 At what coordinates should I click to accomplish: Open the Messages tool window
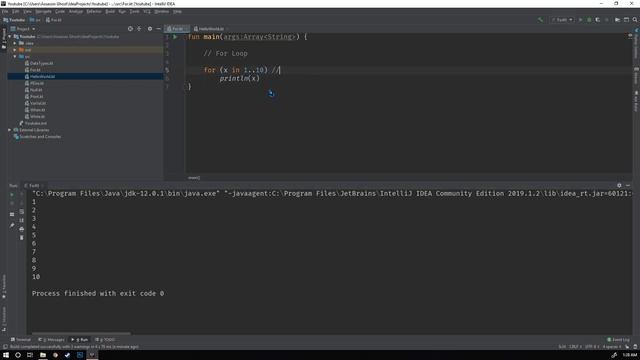tap(51, 340)
